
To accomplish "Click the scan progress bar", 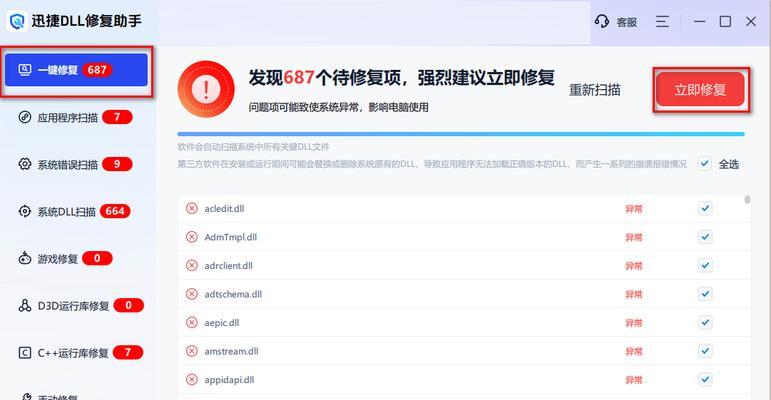I will (461, 134).
